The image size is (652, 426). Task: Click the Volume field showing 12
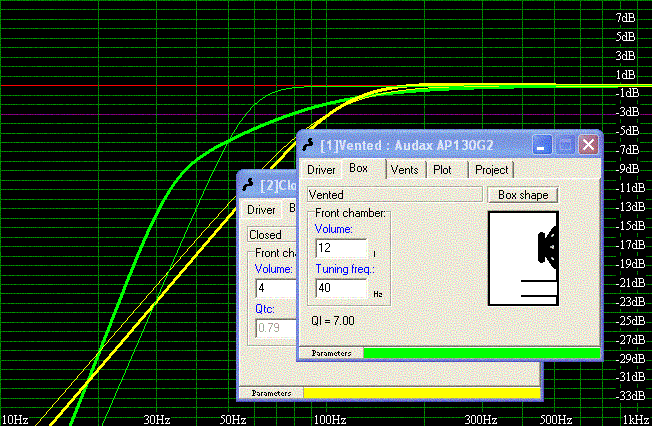[x=341, y=248]
